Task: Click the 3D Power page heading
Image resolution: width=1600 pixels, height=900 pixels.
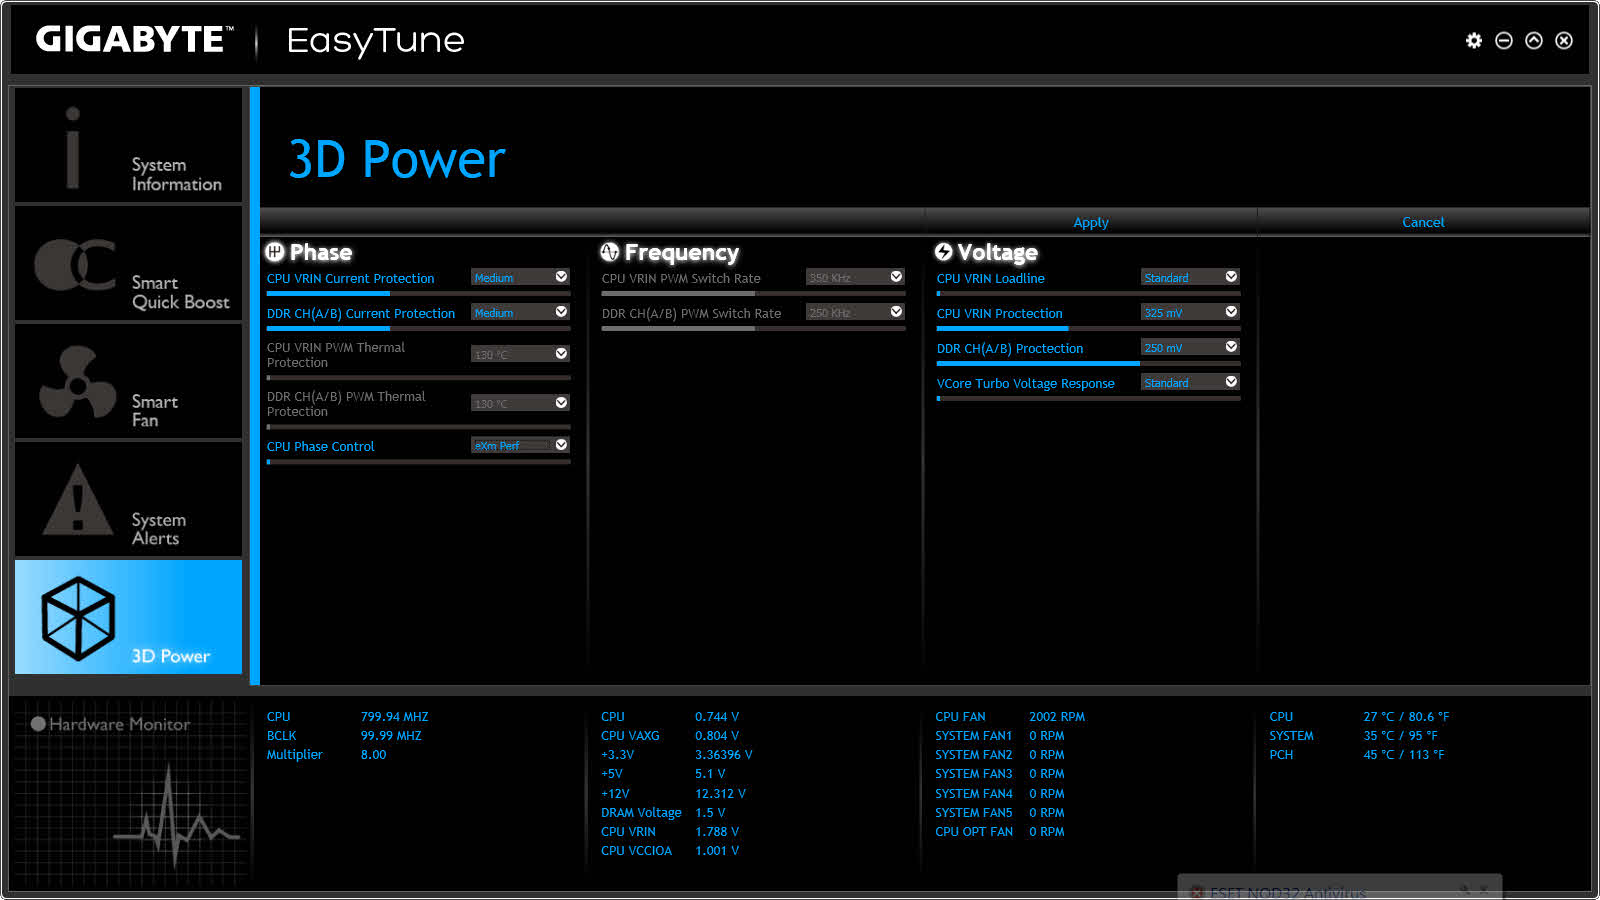Action: (397, 159)
